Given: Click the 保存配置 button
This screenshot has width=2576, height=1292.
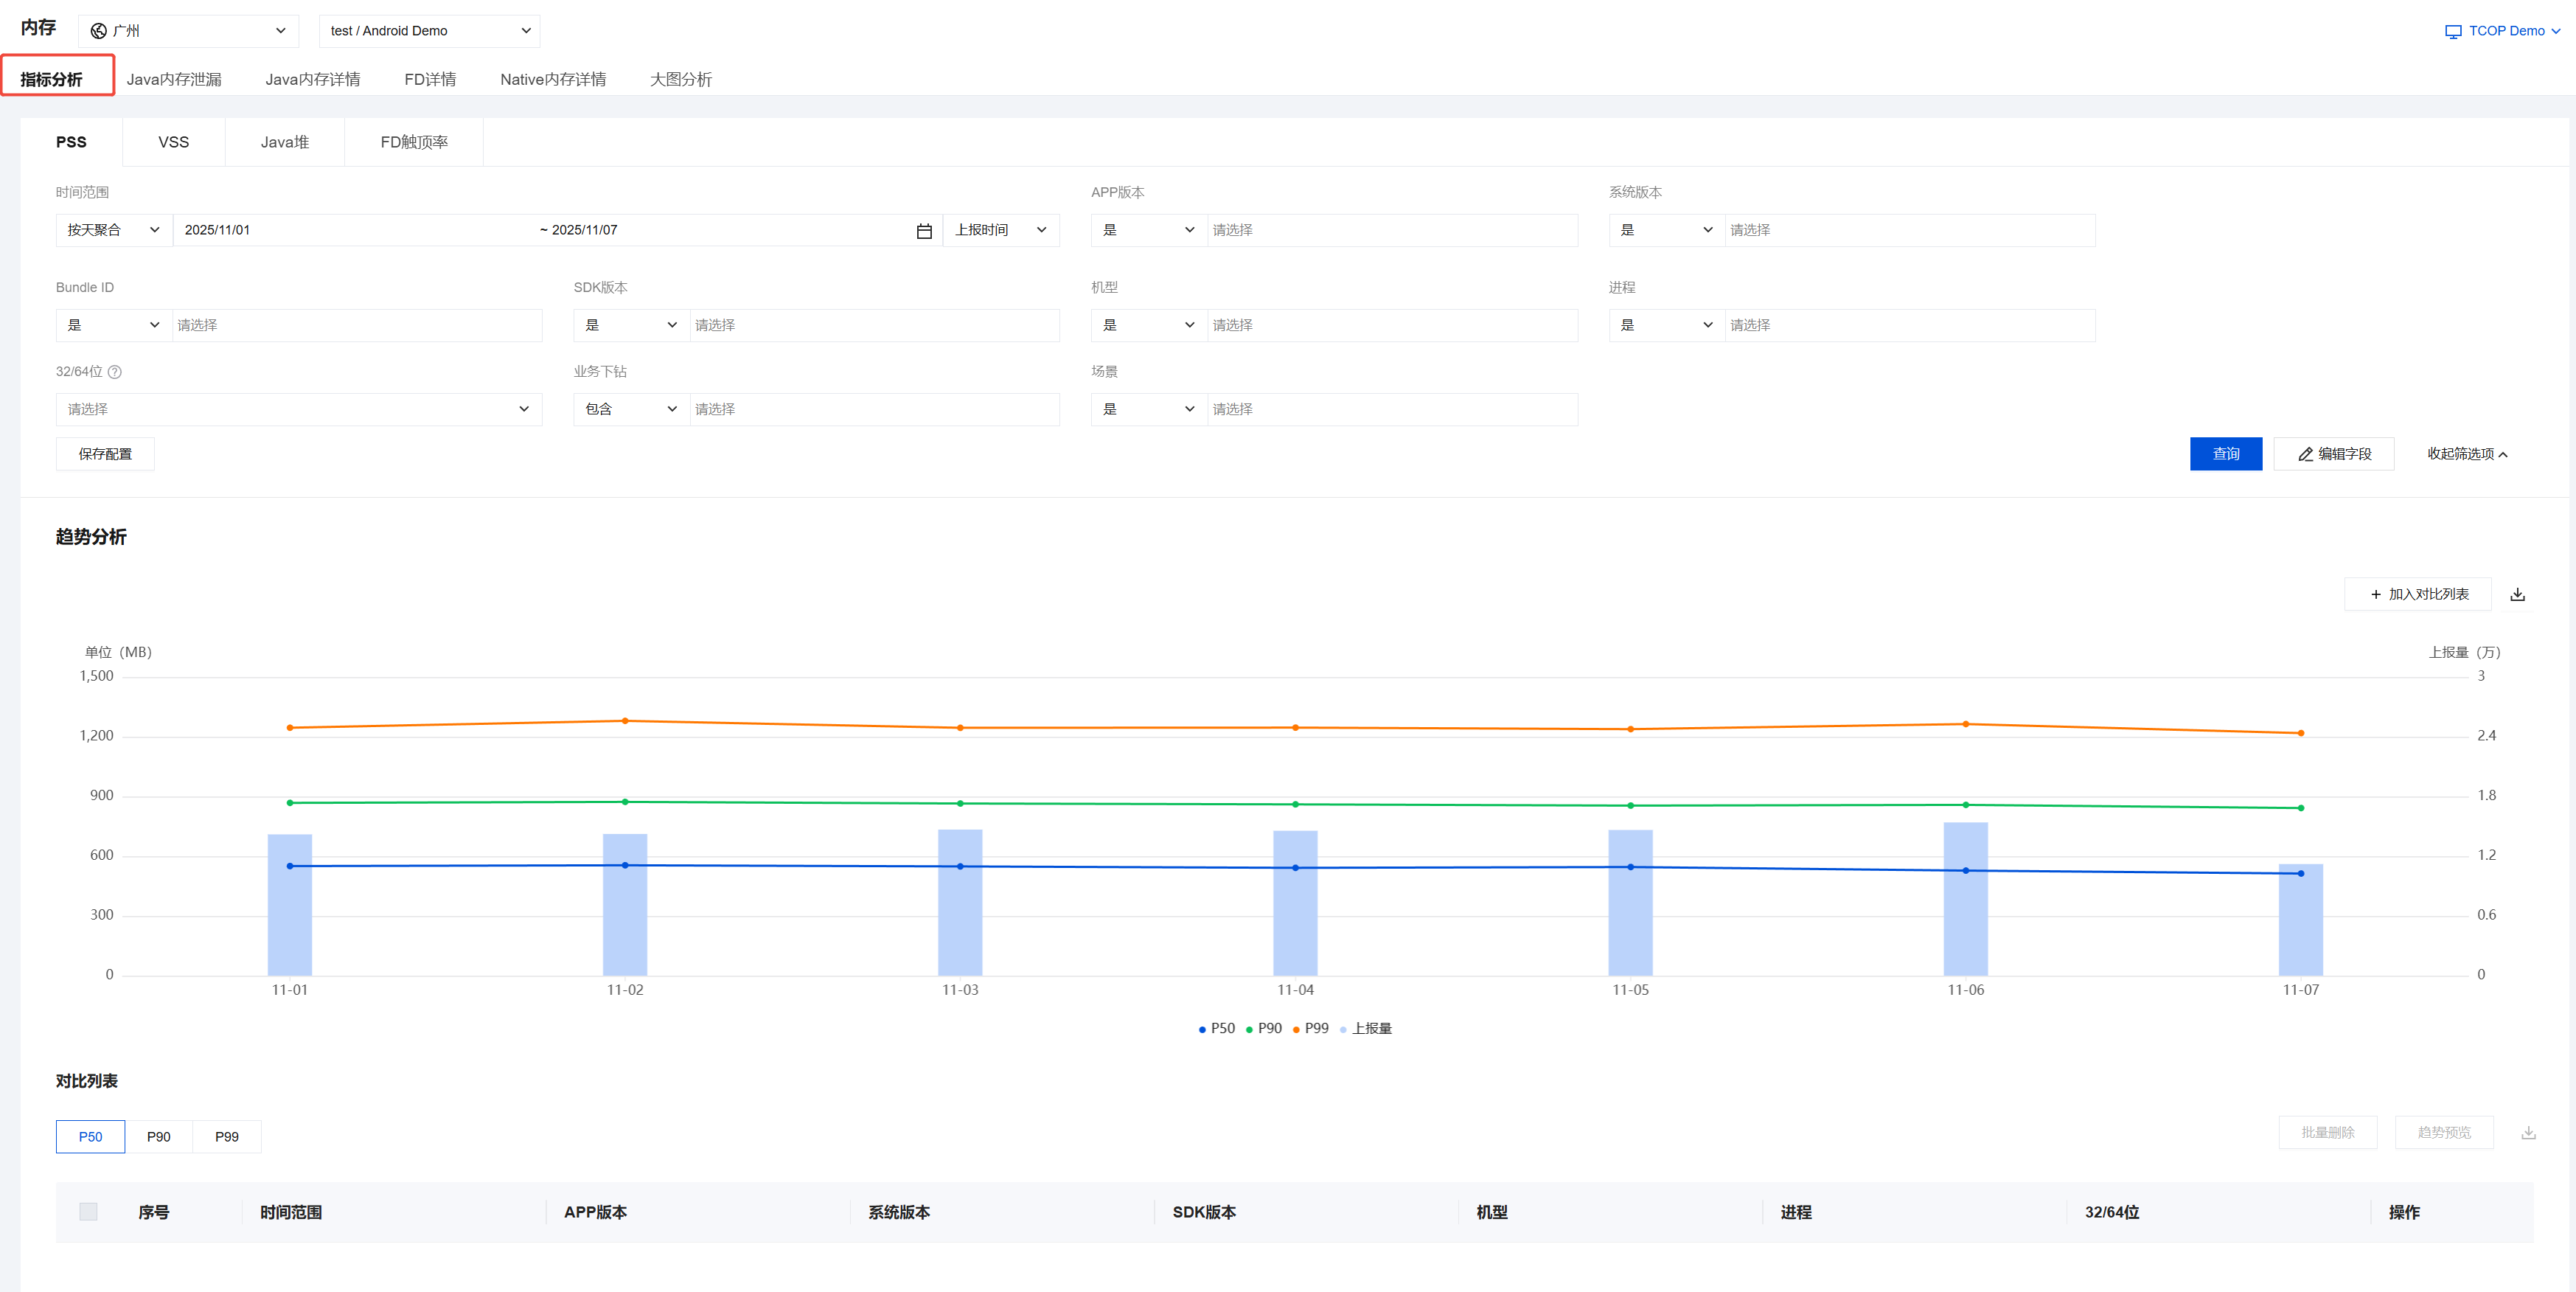Looking at the screenshot, I should tap(105, 454).
